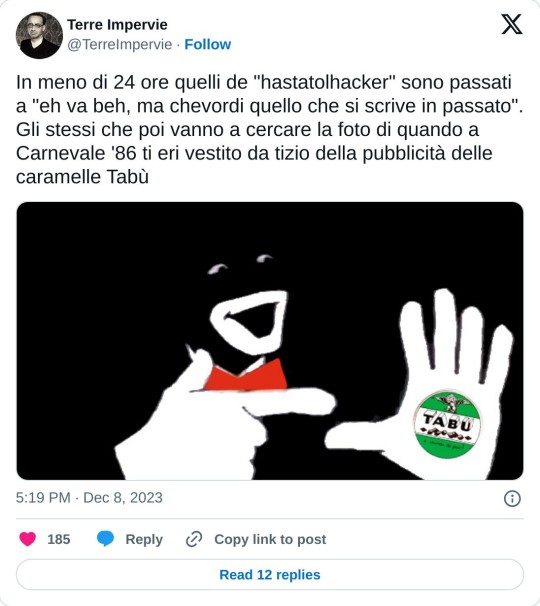Like the post with the heart icon
540x606 pixels.
tap(27, 539)
